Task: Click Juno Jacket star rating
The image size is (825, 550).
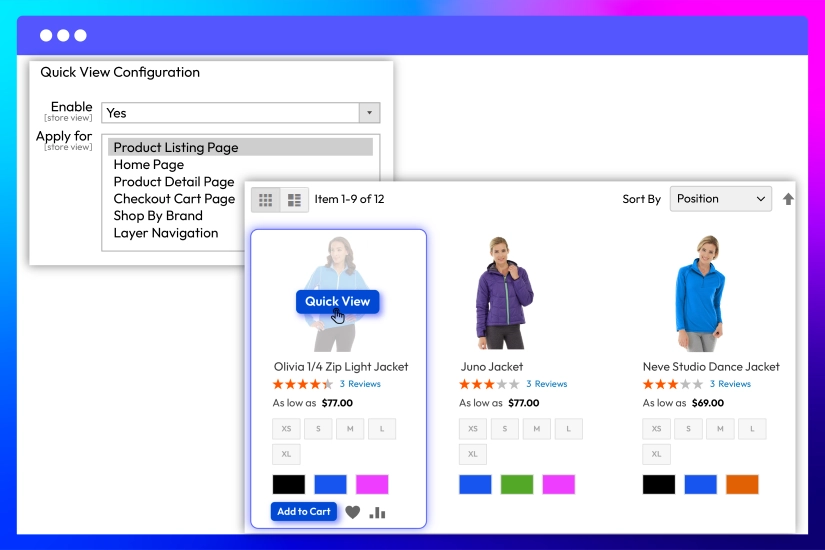Action: (489, 384)
